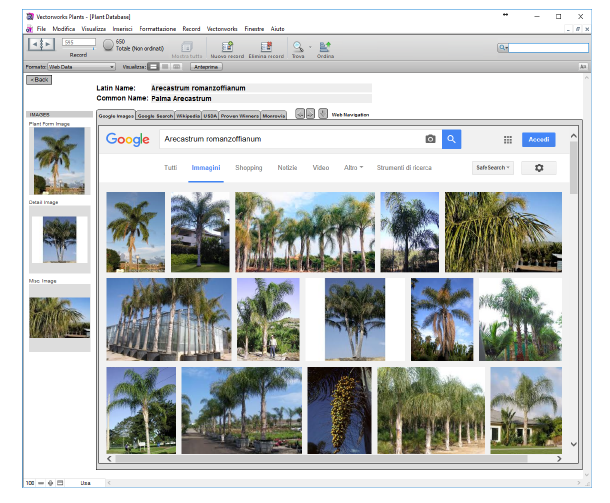Open the Google apps grid
610x503 pixels.
tap(508, 140)
